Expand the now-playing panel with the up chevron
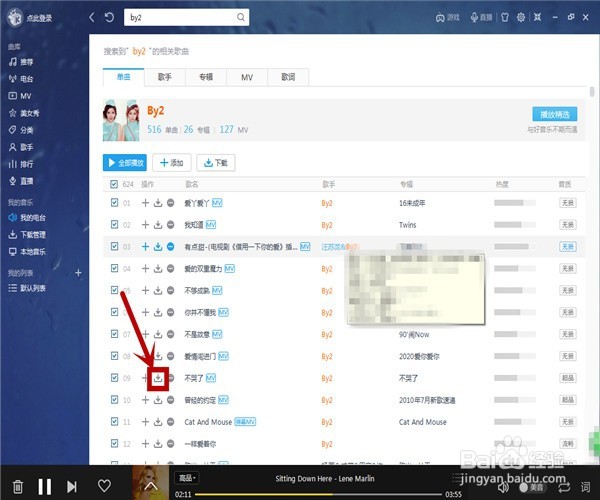This screenshot has height=500, width=600. 151,486
